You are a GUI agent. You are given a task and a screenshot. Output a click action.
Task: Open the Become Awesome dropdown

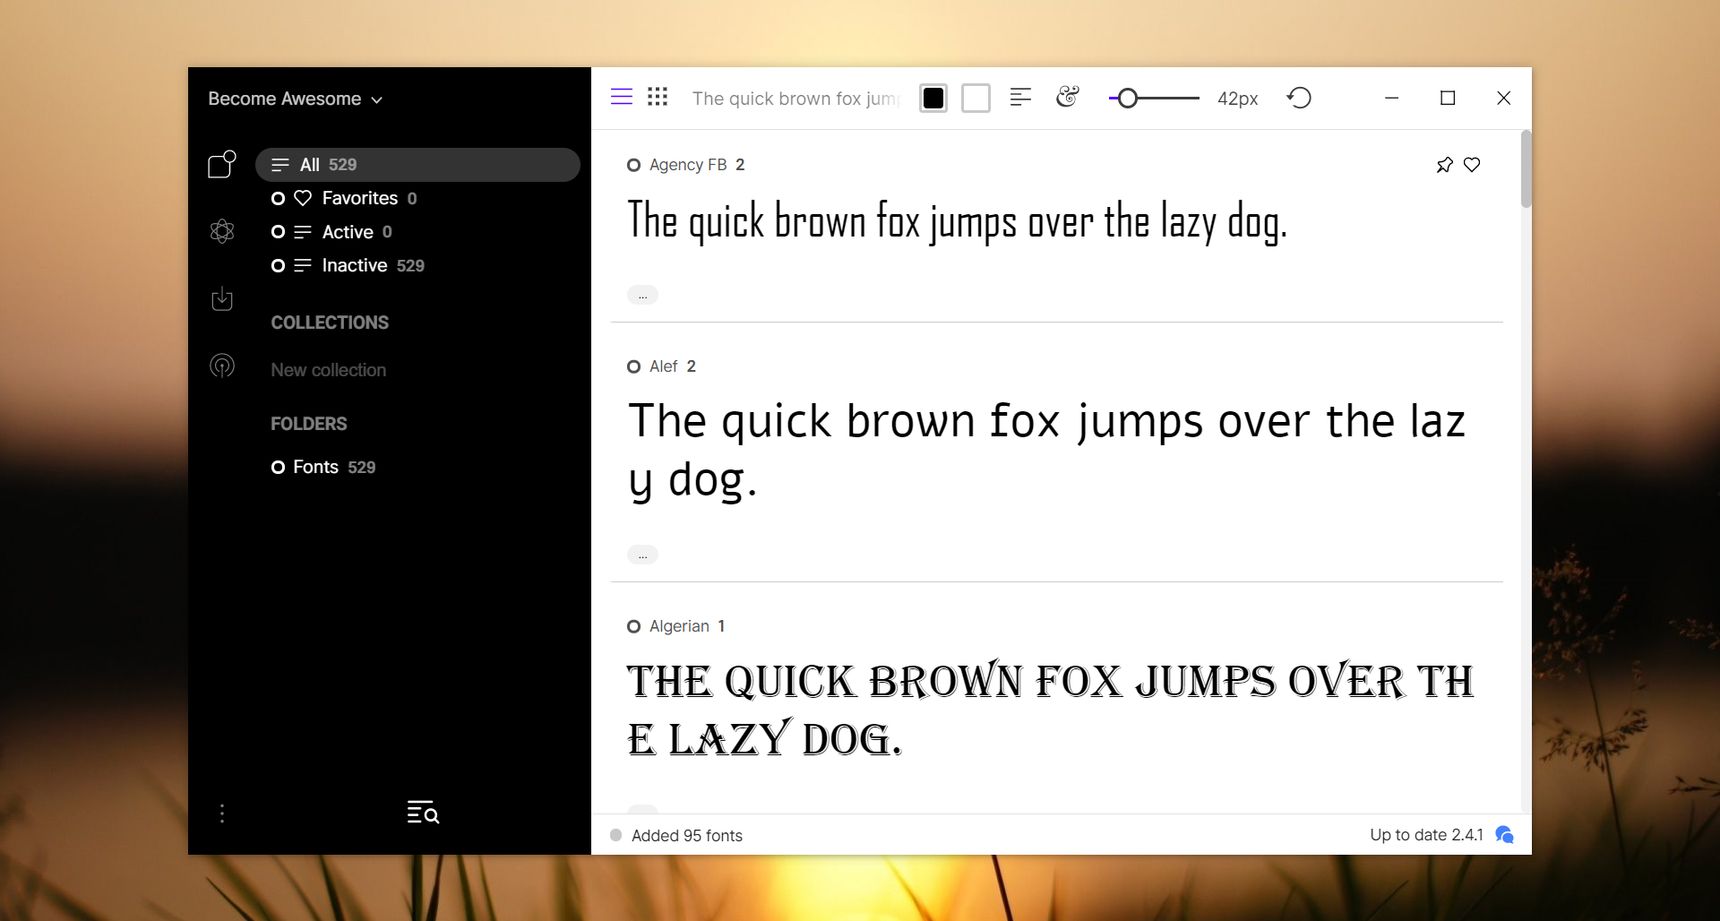coord(295,99)
